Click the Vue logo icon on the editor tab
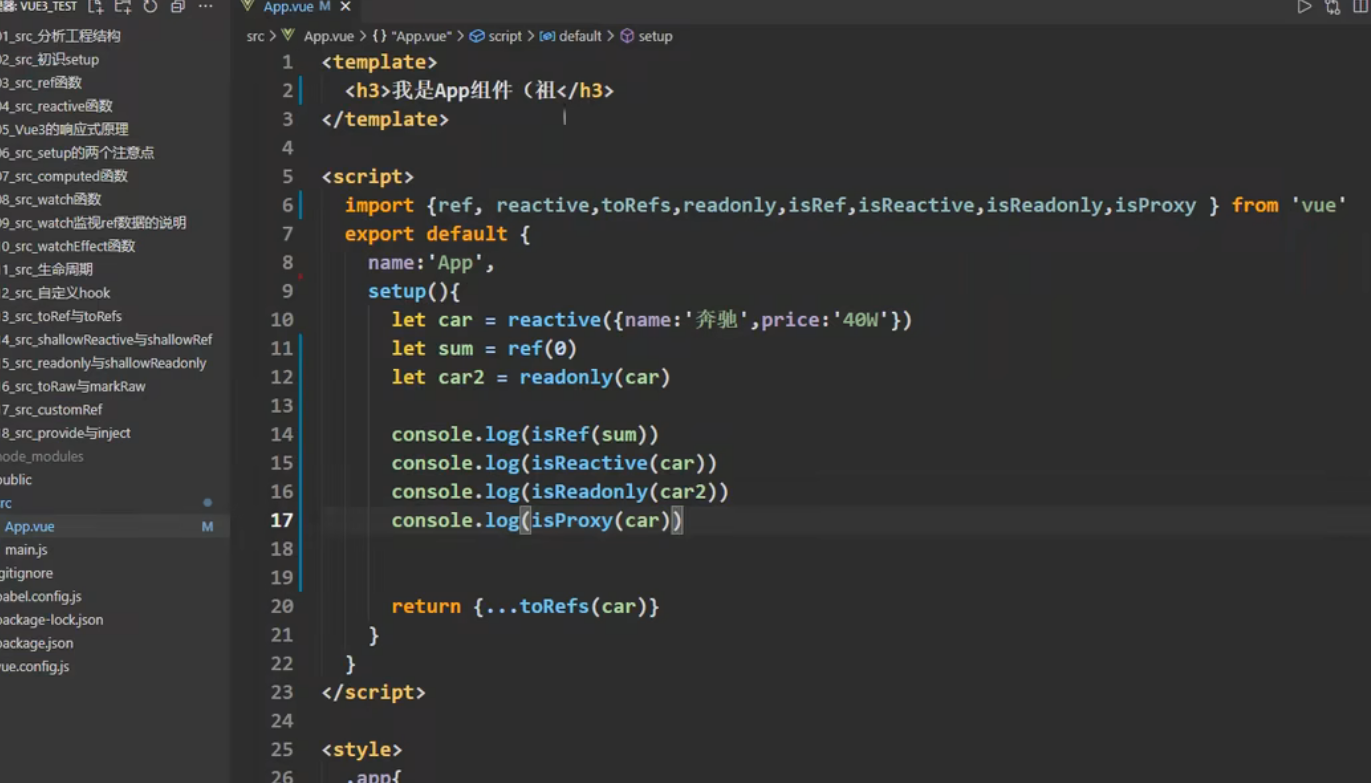Image resolution: width=1371 pixels, height=783 pixels. click(x=248, y=7)
